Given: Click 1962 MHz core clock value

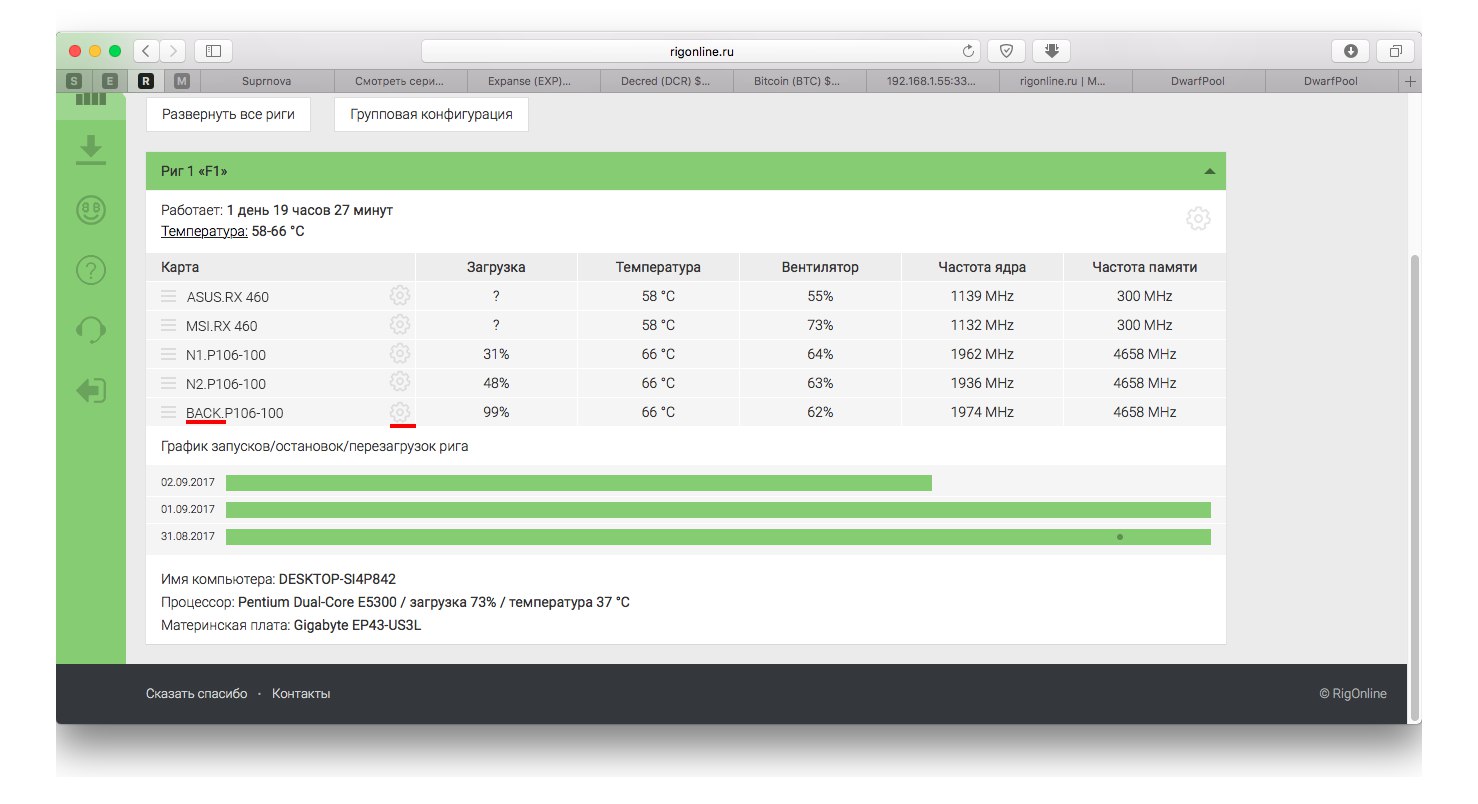Looking at the screenshot, I should pos(982,354).
